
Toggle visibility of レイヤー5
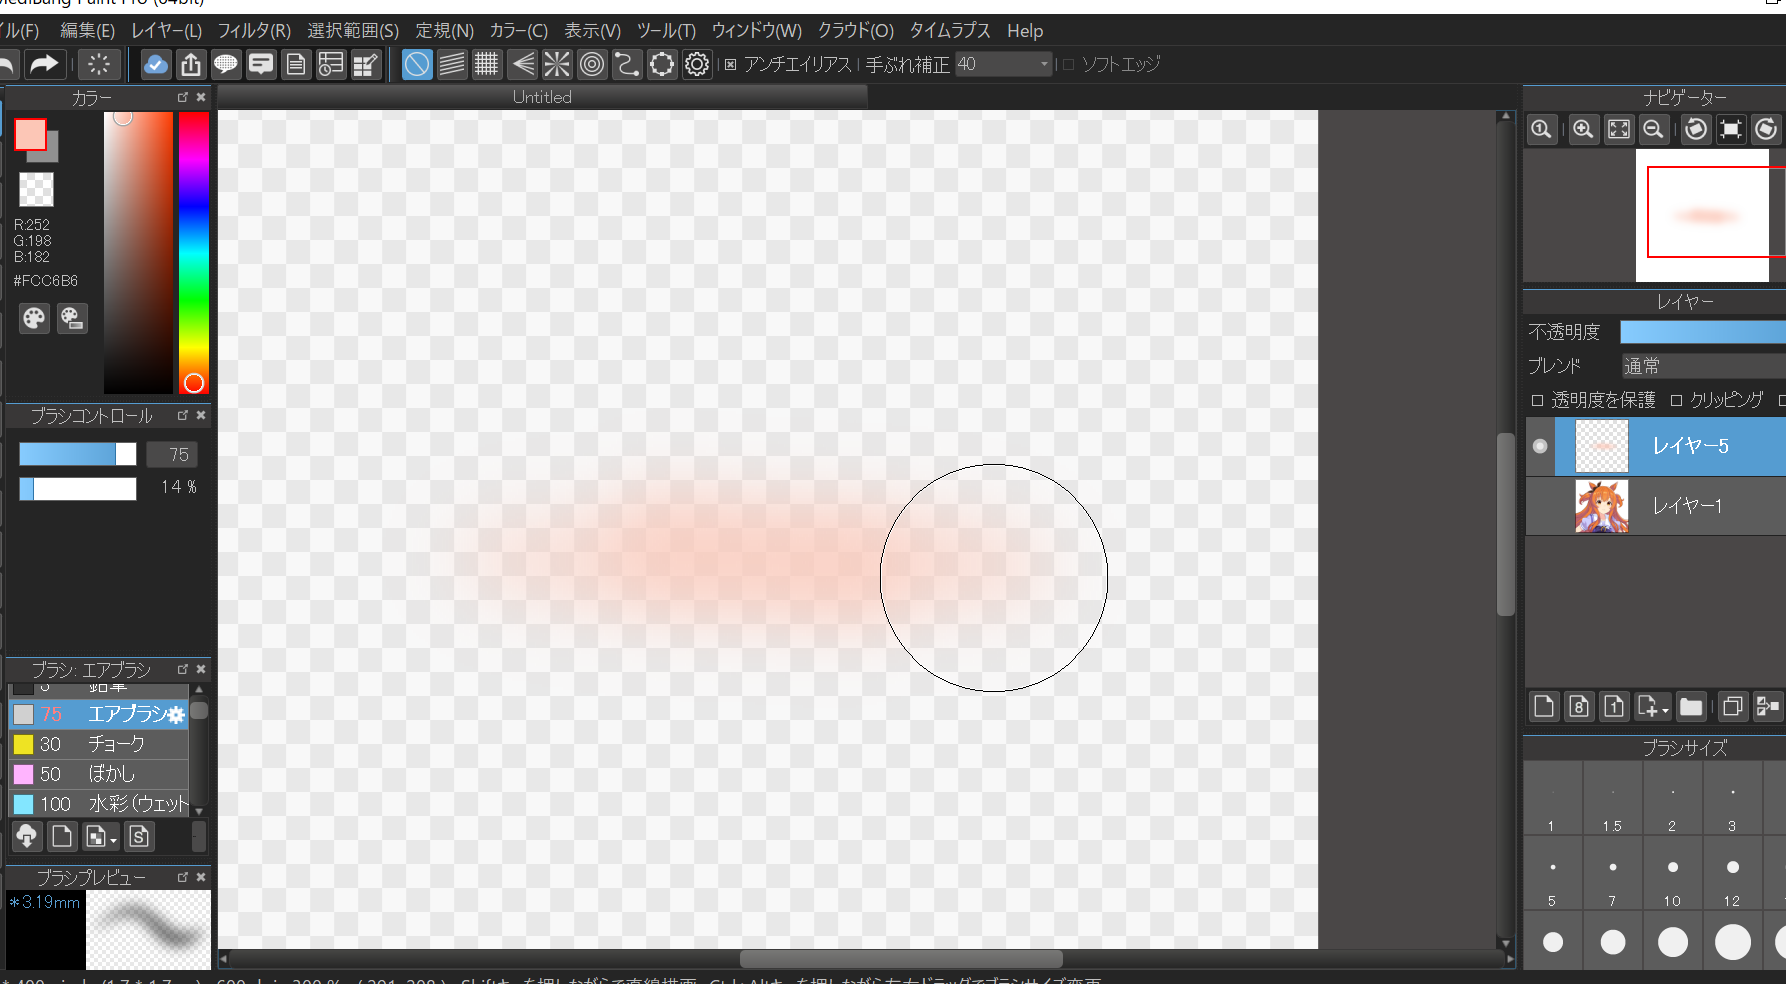coord(1540,446)
